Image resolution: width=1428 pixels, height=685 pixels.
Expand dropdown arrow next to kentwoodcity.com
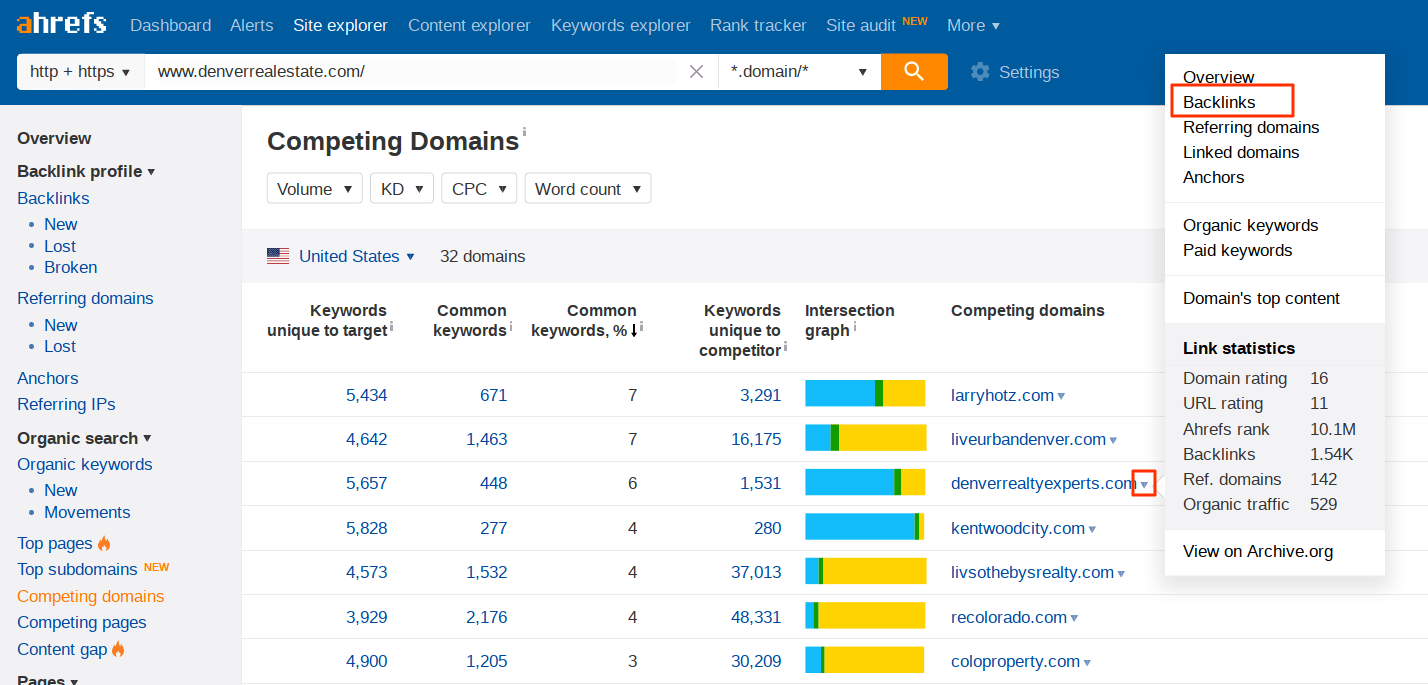[x=1092, y=529]
